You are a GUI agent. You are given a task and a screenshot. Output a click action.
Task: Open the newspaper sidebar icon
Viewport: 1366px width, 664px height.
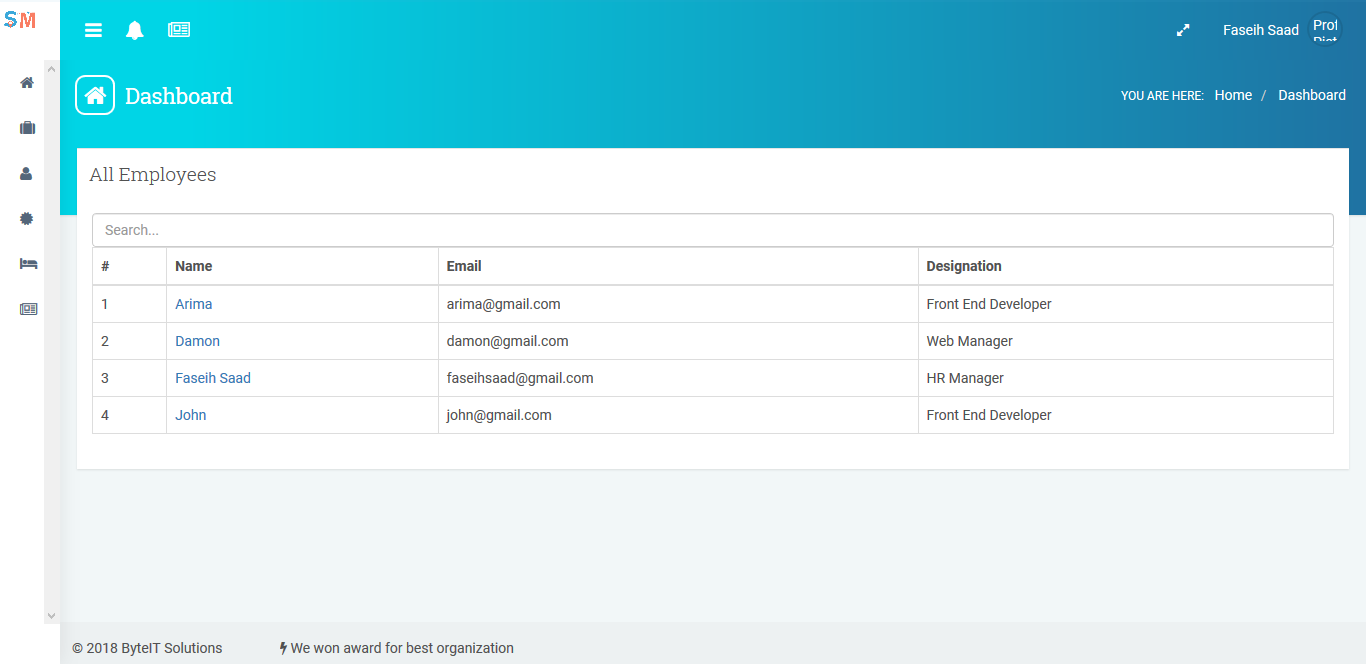click(28, 309)
